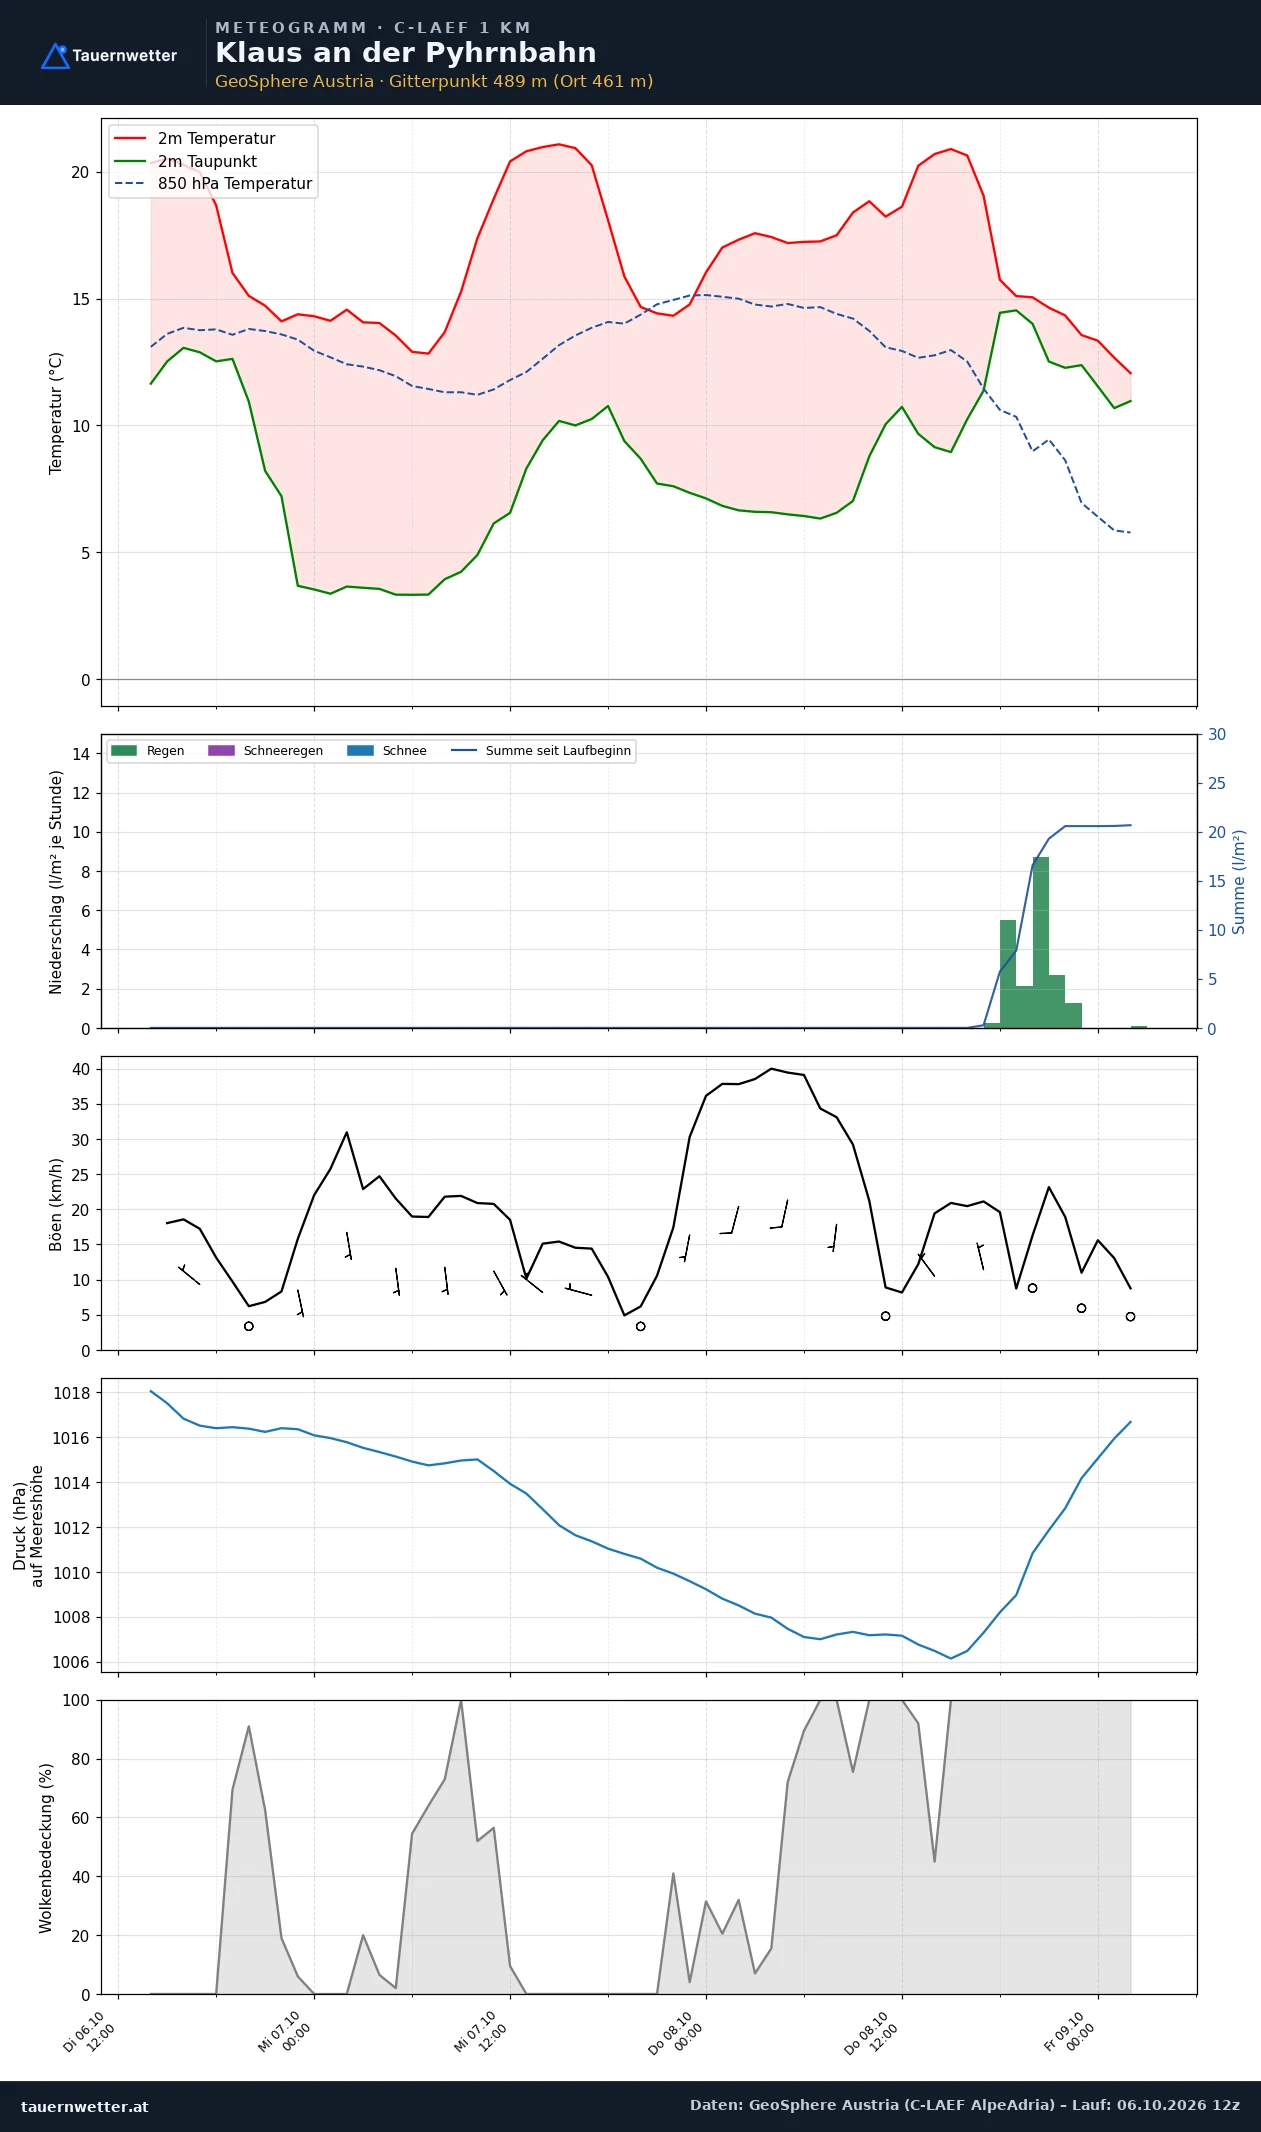The height and width of the screenshot is (2132, 1261).
Task: Click the 'Klaus an der Pyhrnbahn' title
Action: pyautogui.click(x=406, y=53)
